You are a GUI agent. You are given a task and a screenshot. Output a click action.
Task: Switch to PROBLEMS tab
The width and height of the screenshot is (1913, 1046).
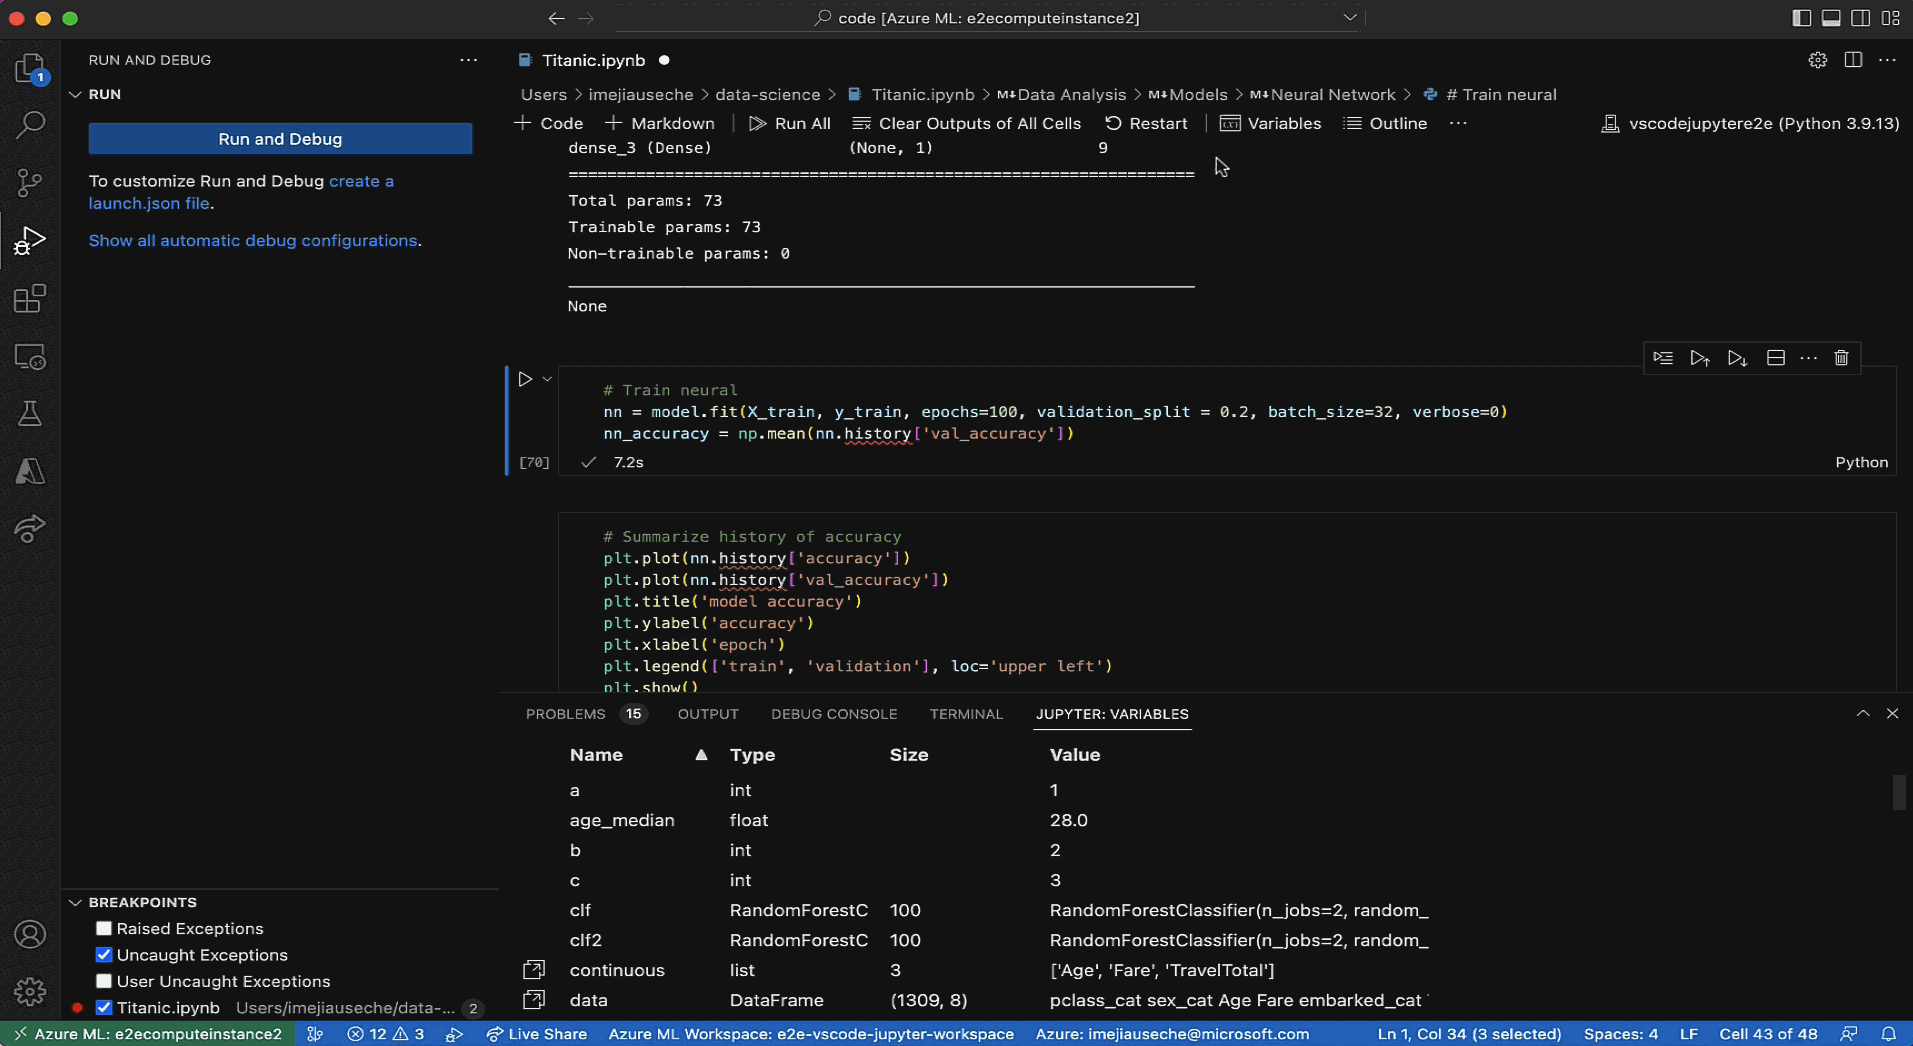(566, 714)
